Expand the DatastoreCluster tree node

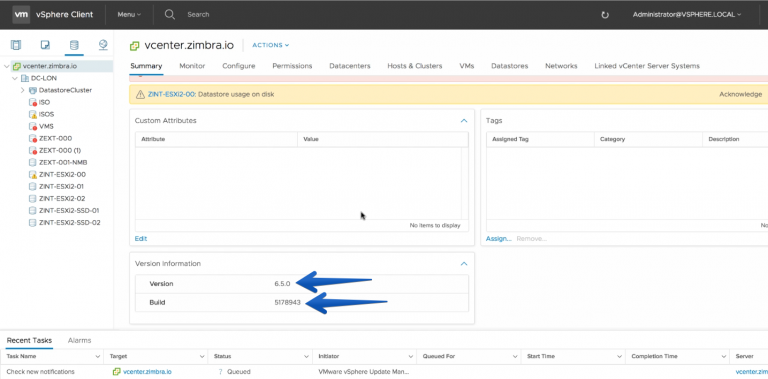(x=23, y=90)
